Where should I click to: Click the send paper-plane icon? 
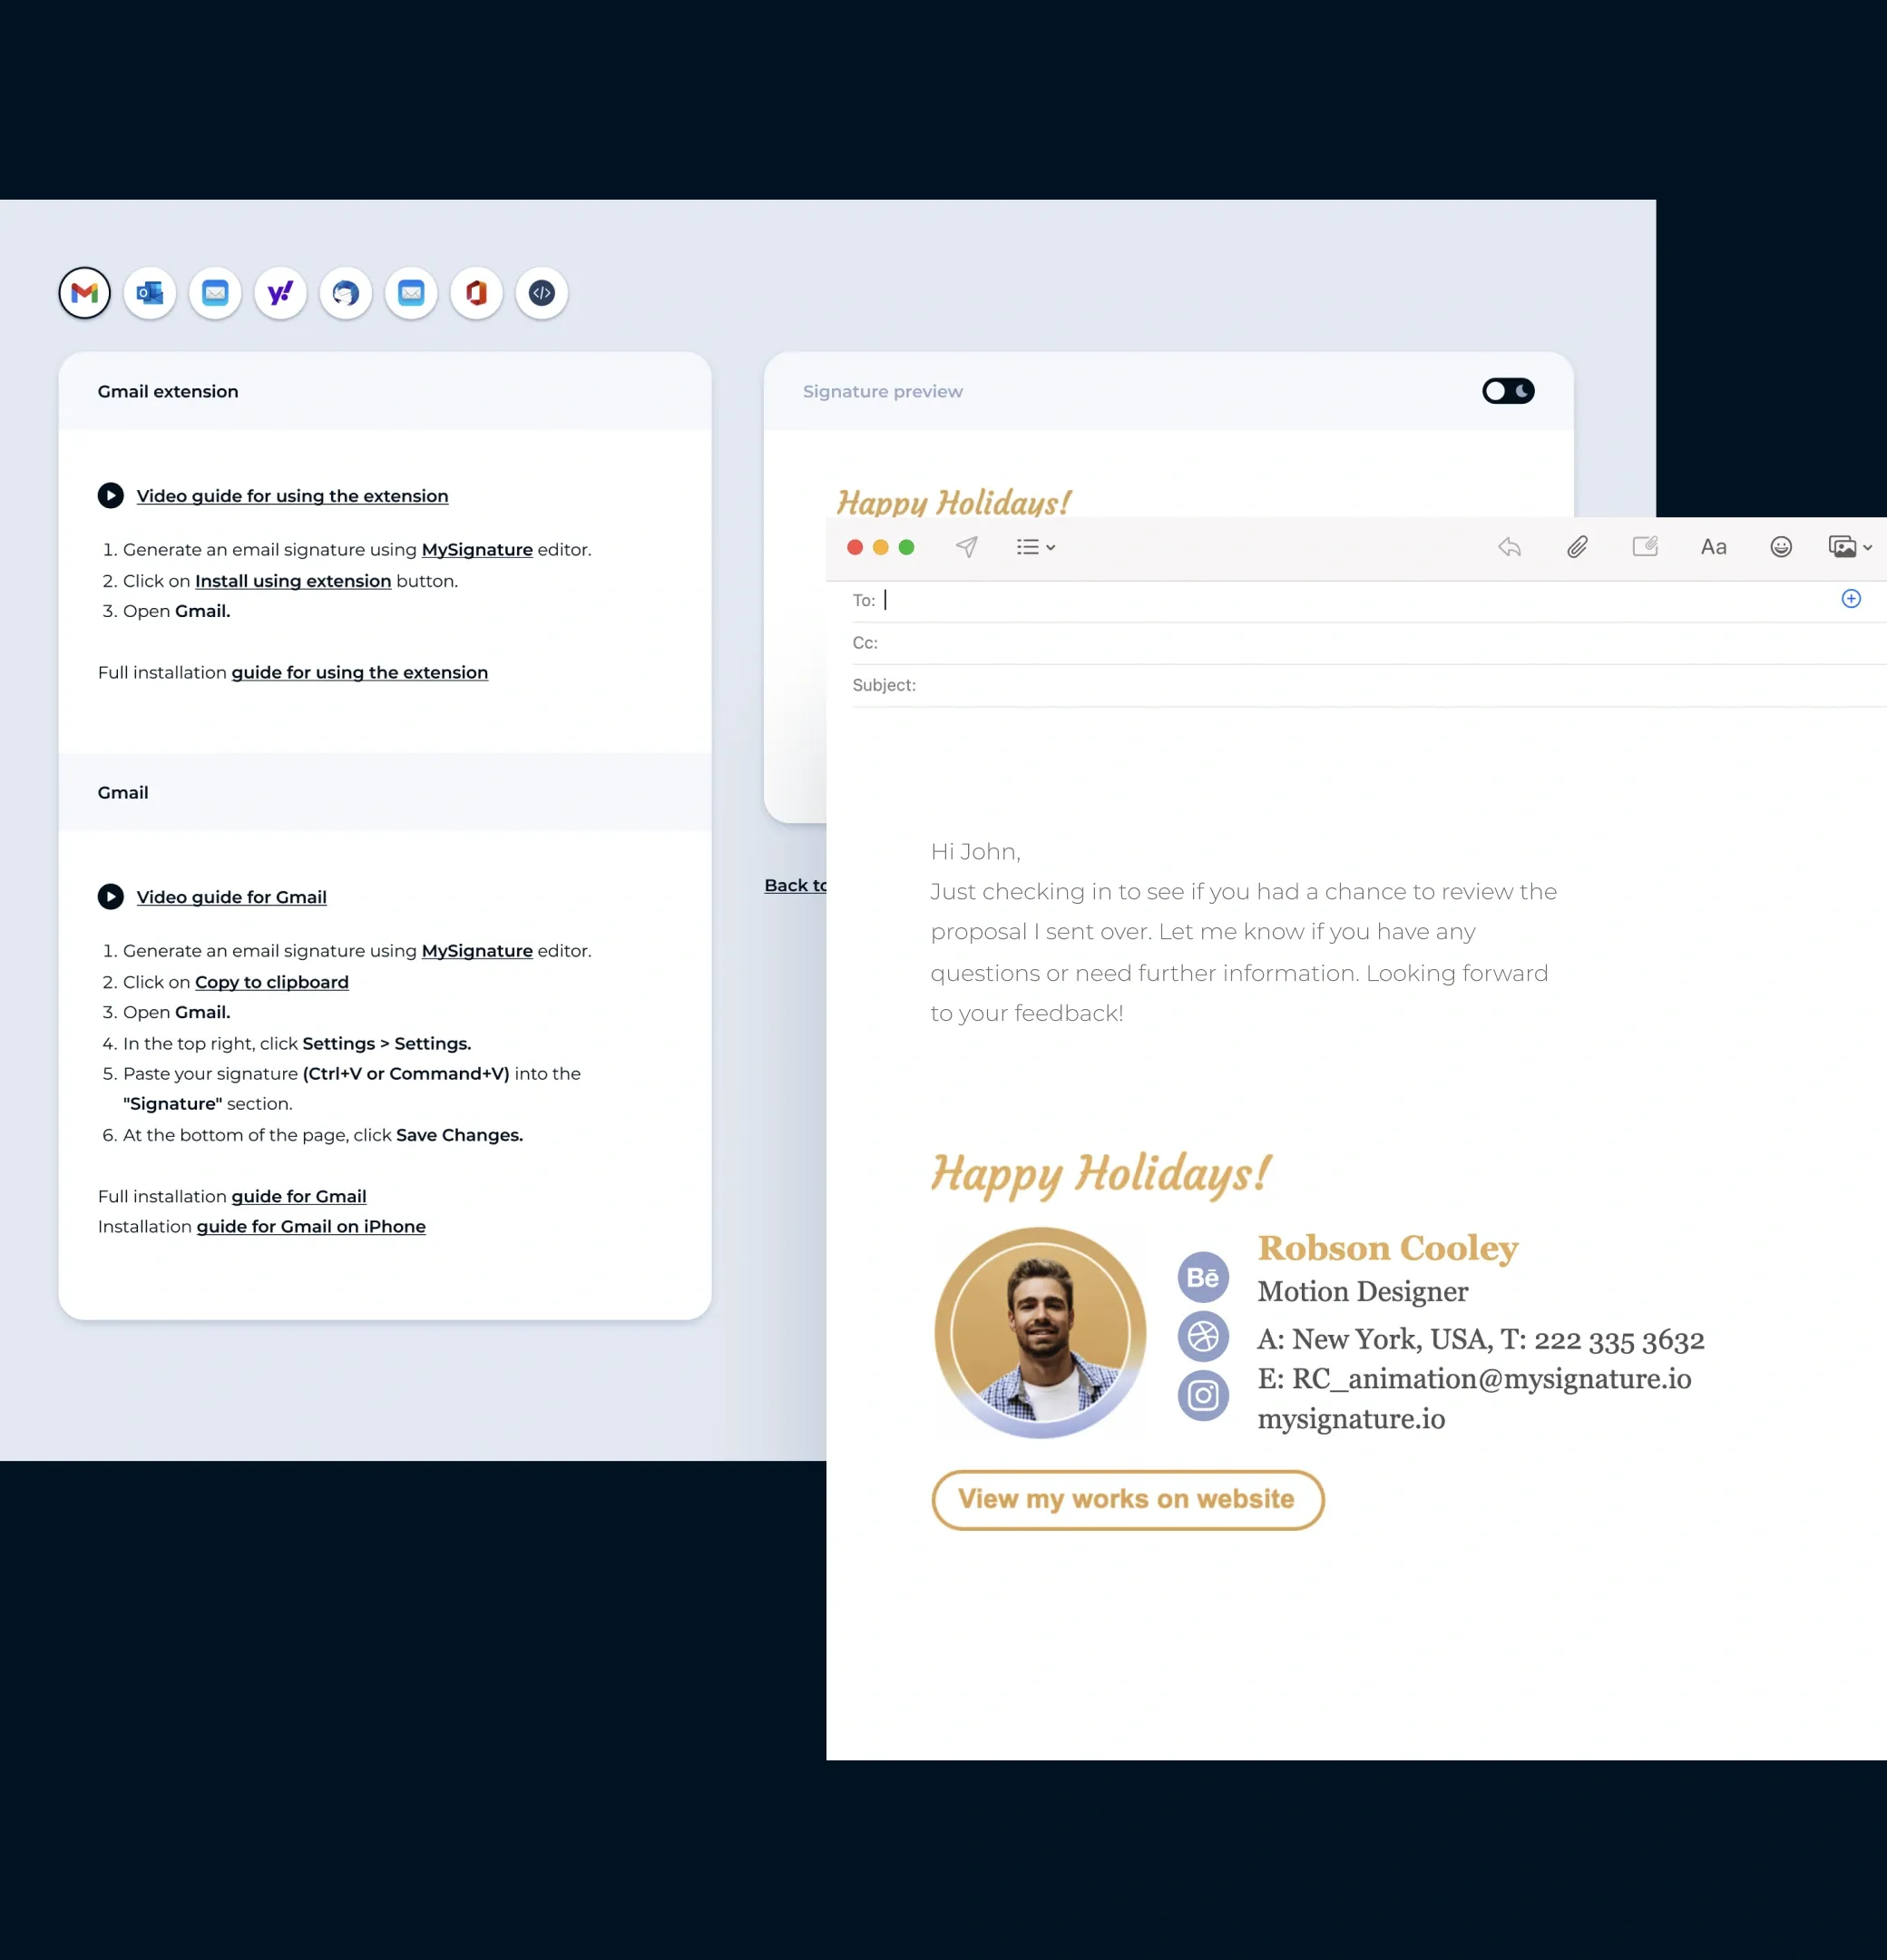click(x=967, y=547)
